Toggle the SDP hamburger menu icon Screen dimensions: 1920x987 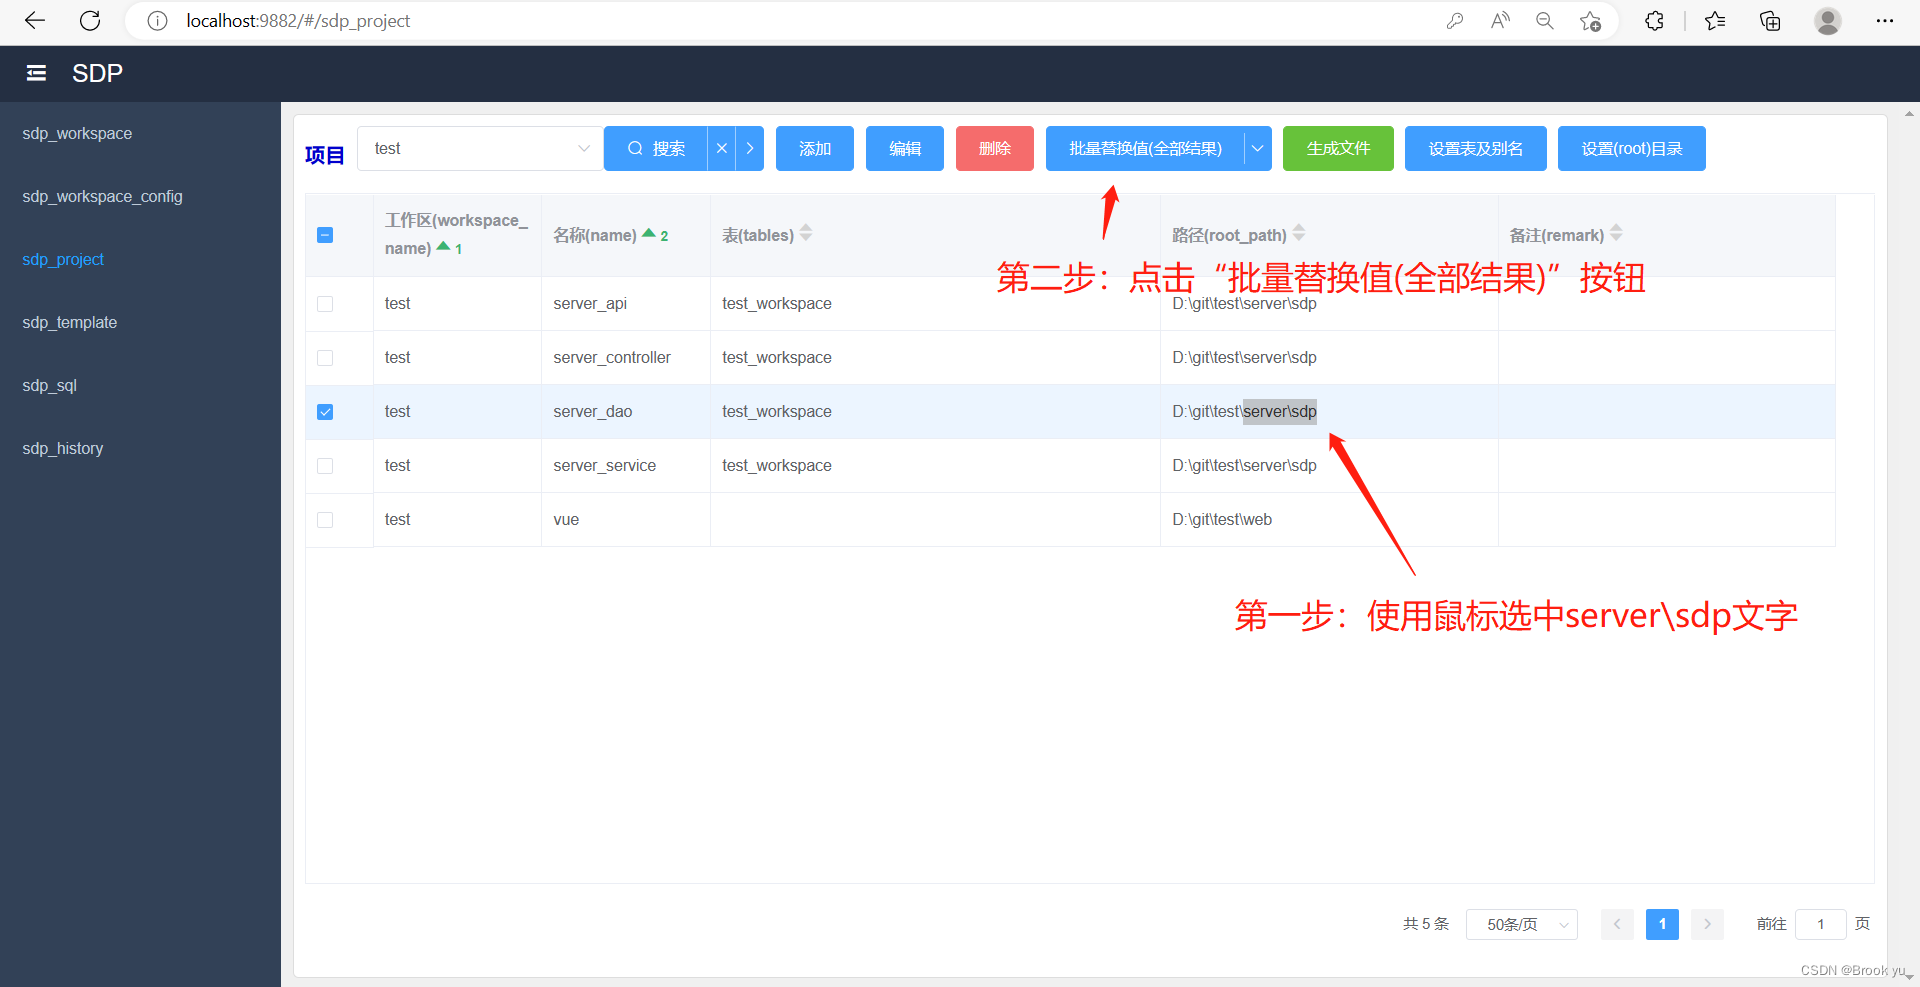[36, 73]
